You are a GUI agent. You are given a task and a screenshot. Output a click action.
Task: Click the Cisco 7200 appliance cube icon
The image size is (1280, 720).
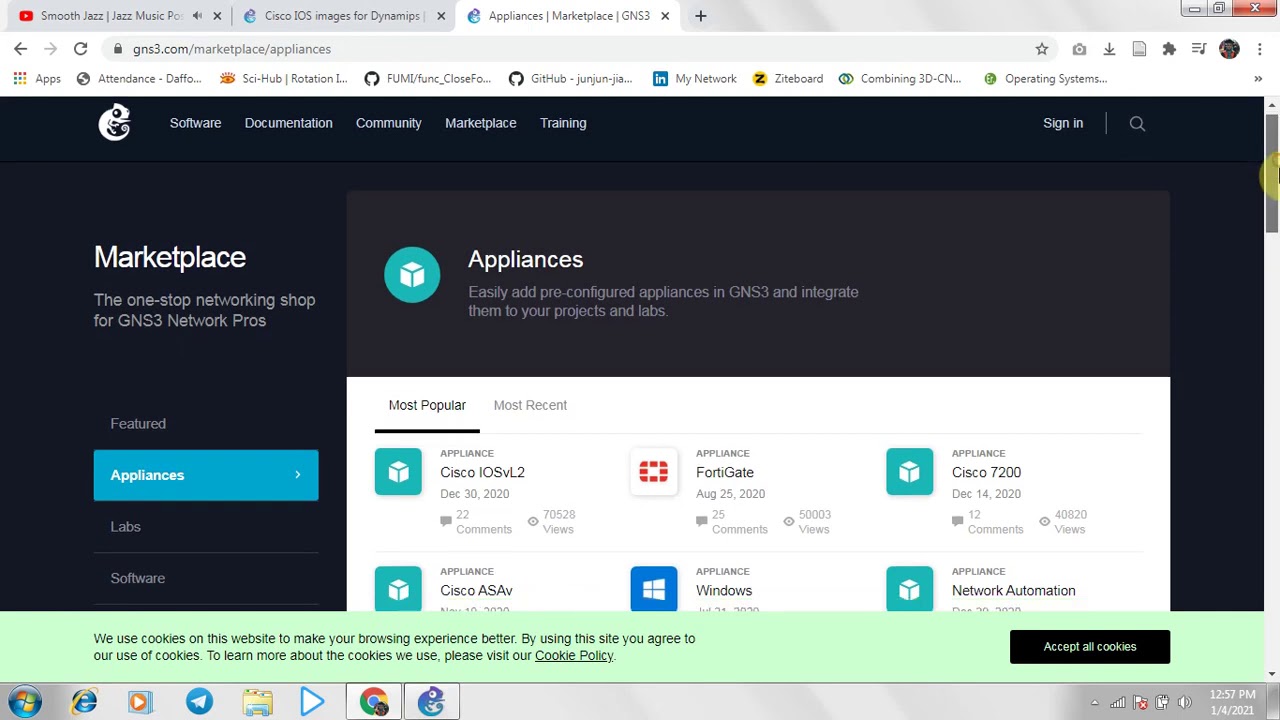[909, 471]
